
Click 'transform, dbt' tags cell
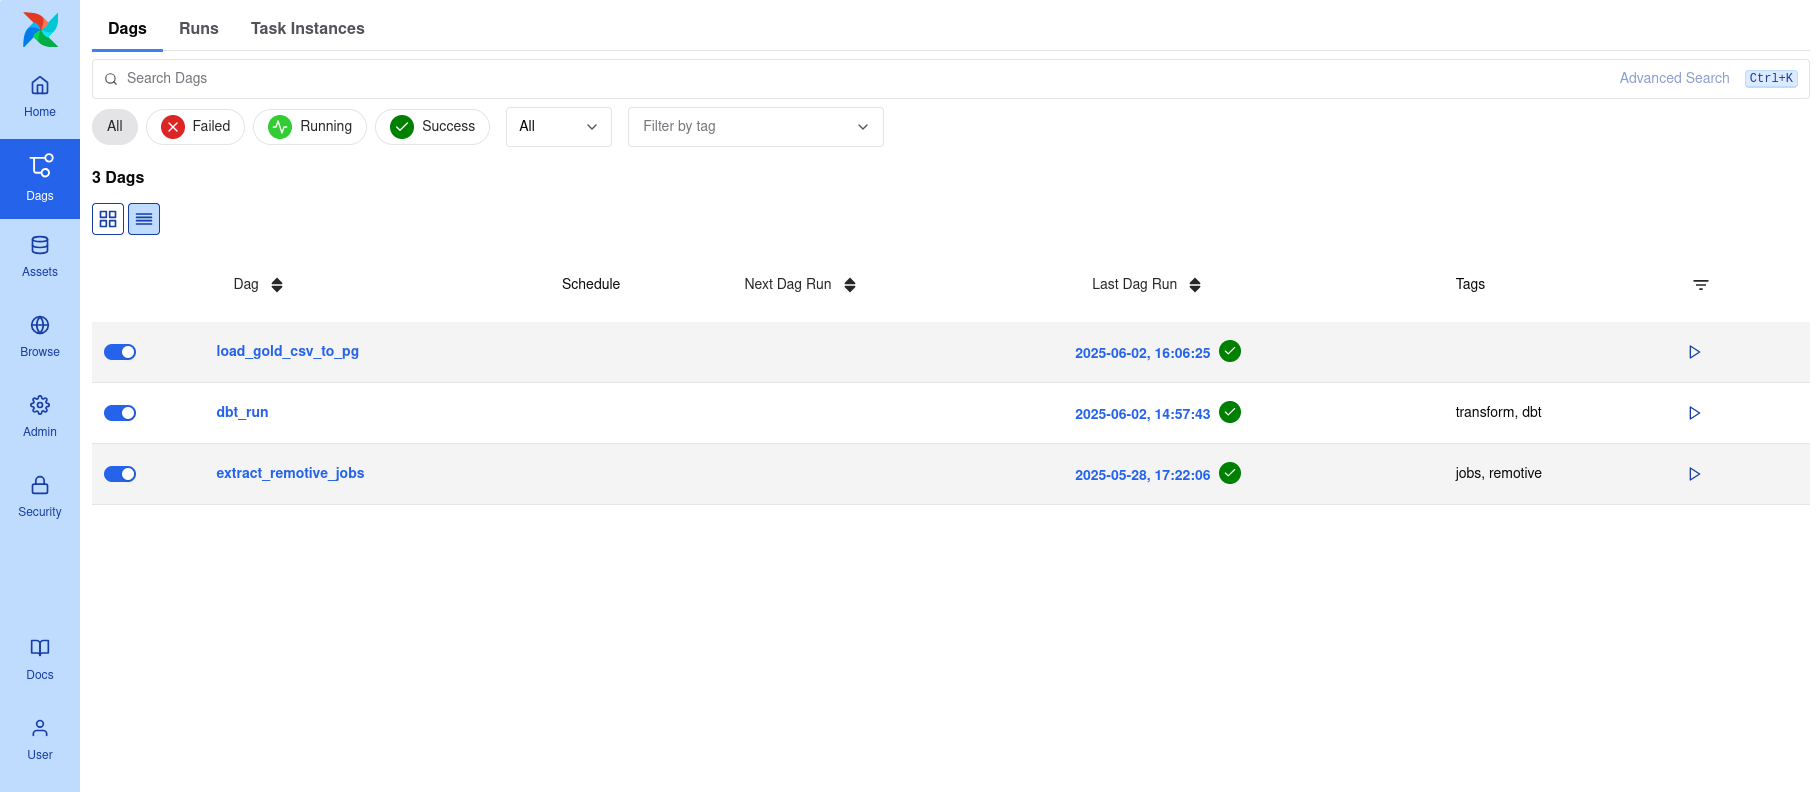point(1498,412)
